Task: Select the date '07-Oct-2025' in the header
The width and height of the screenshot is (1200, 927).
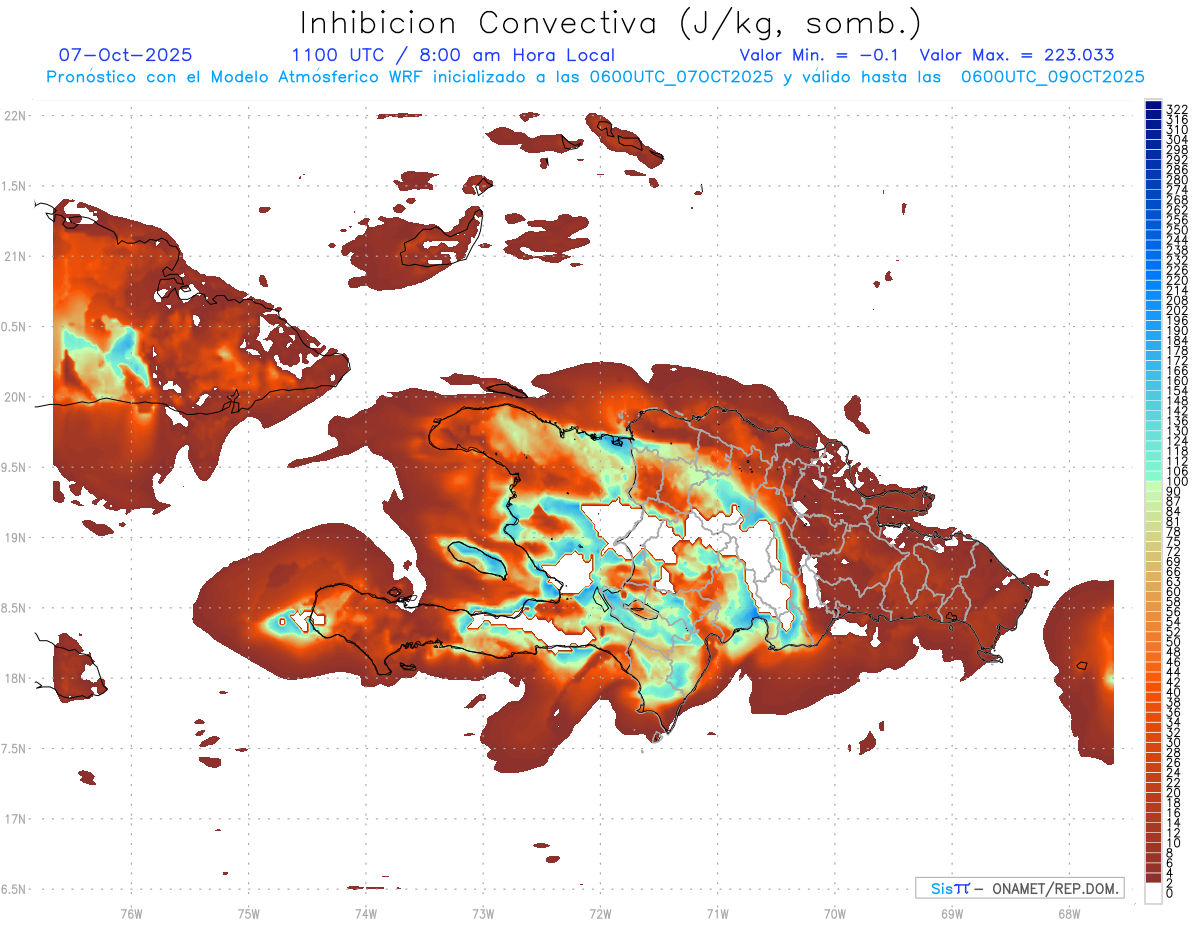Action: (126, 55)
